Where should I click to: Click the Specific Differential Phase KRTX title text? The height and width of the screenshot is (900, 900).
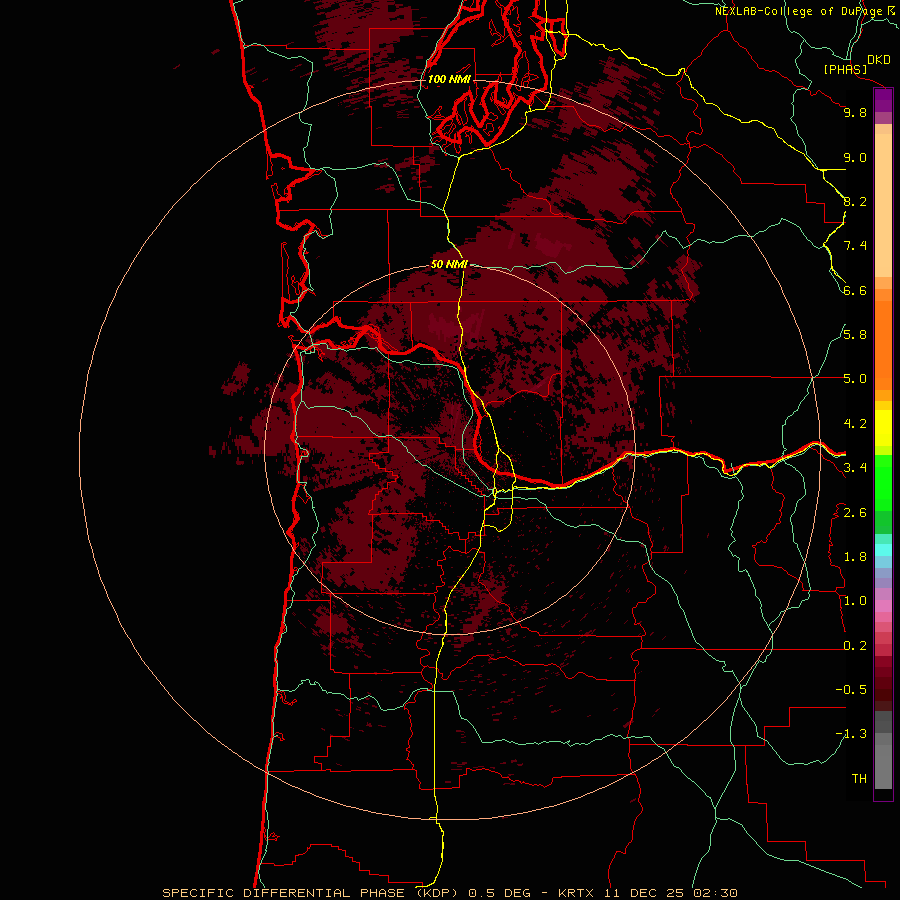coord(449,893)
